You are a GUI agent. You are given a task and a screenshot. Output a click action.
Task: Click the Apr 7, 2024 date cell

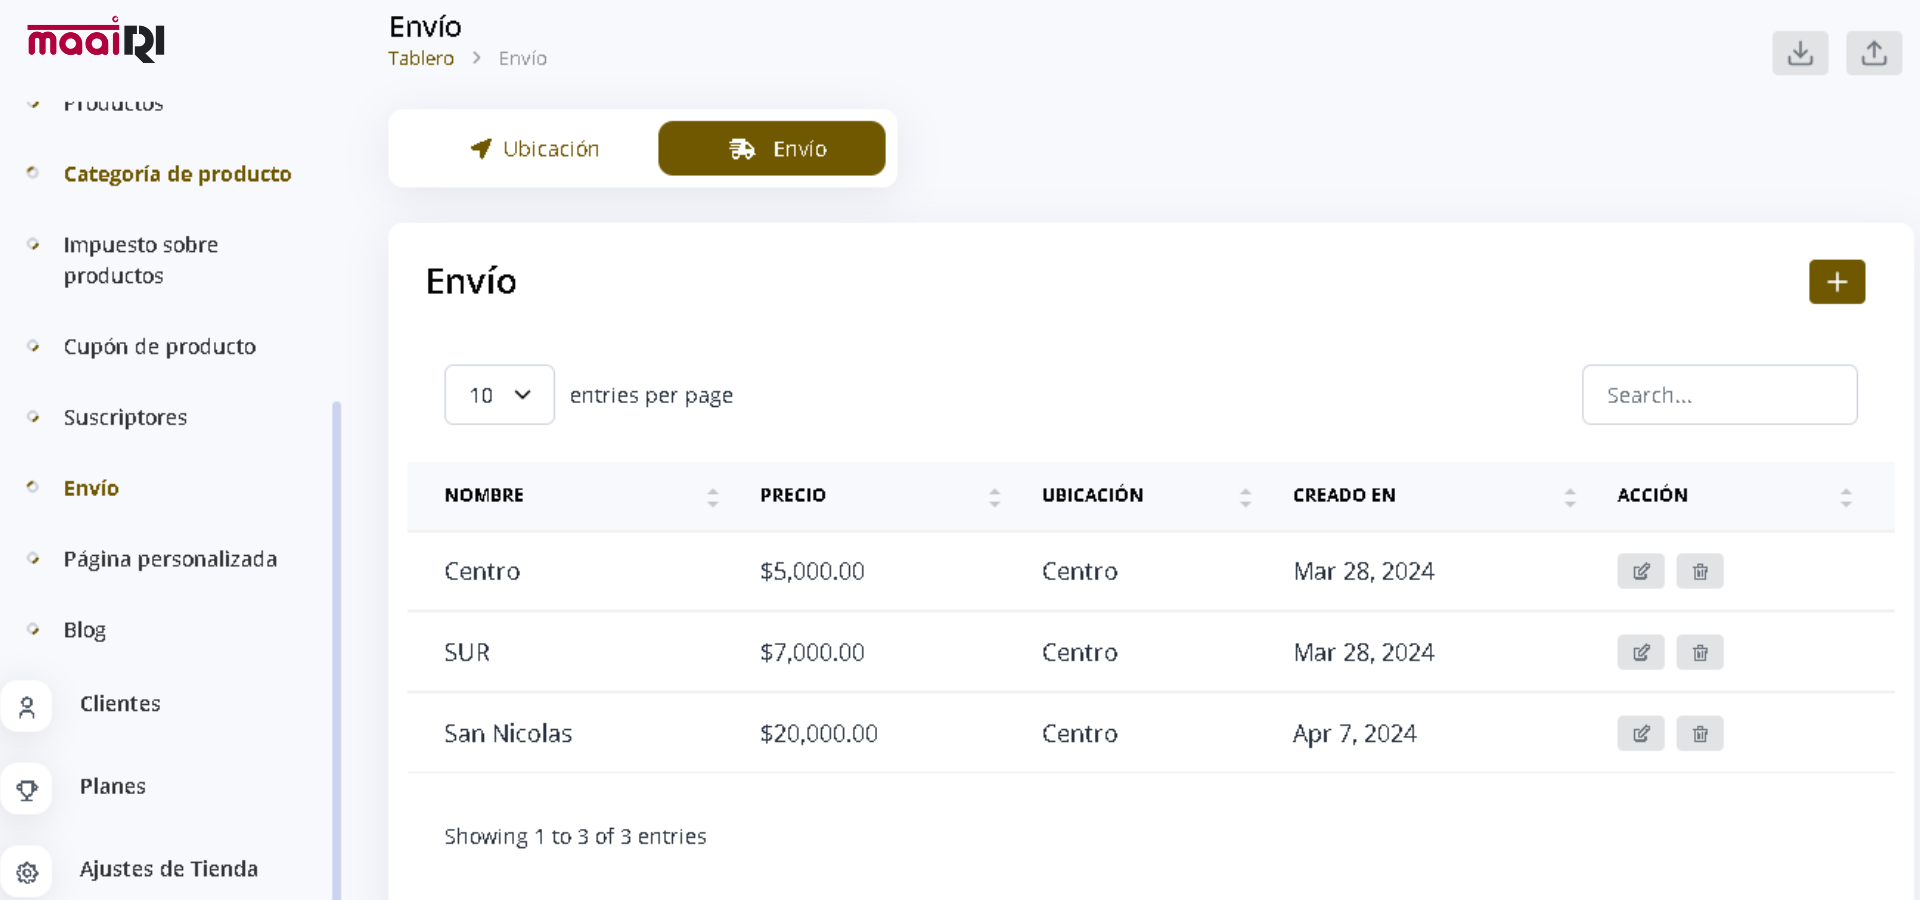tap(1355, 734)
